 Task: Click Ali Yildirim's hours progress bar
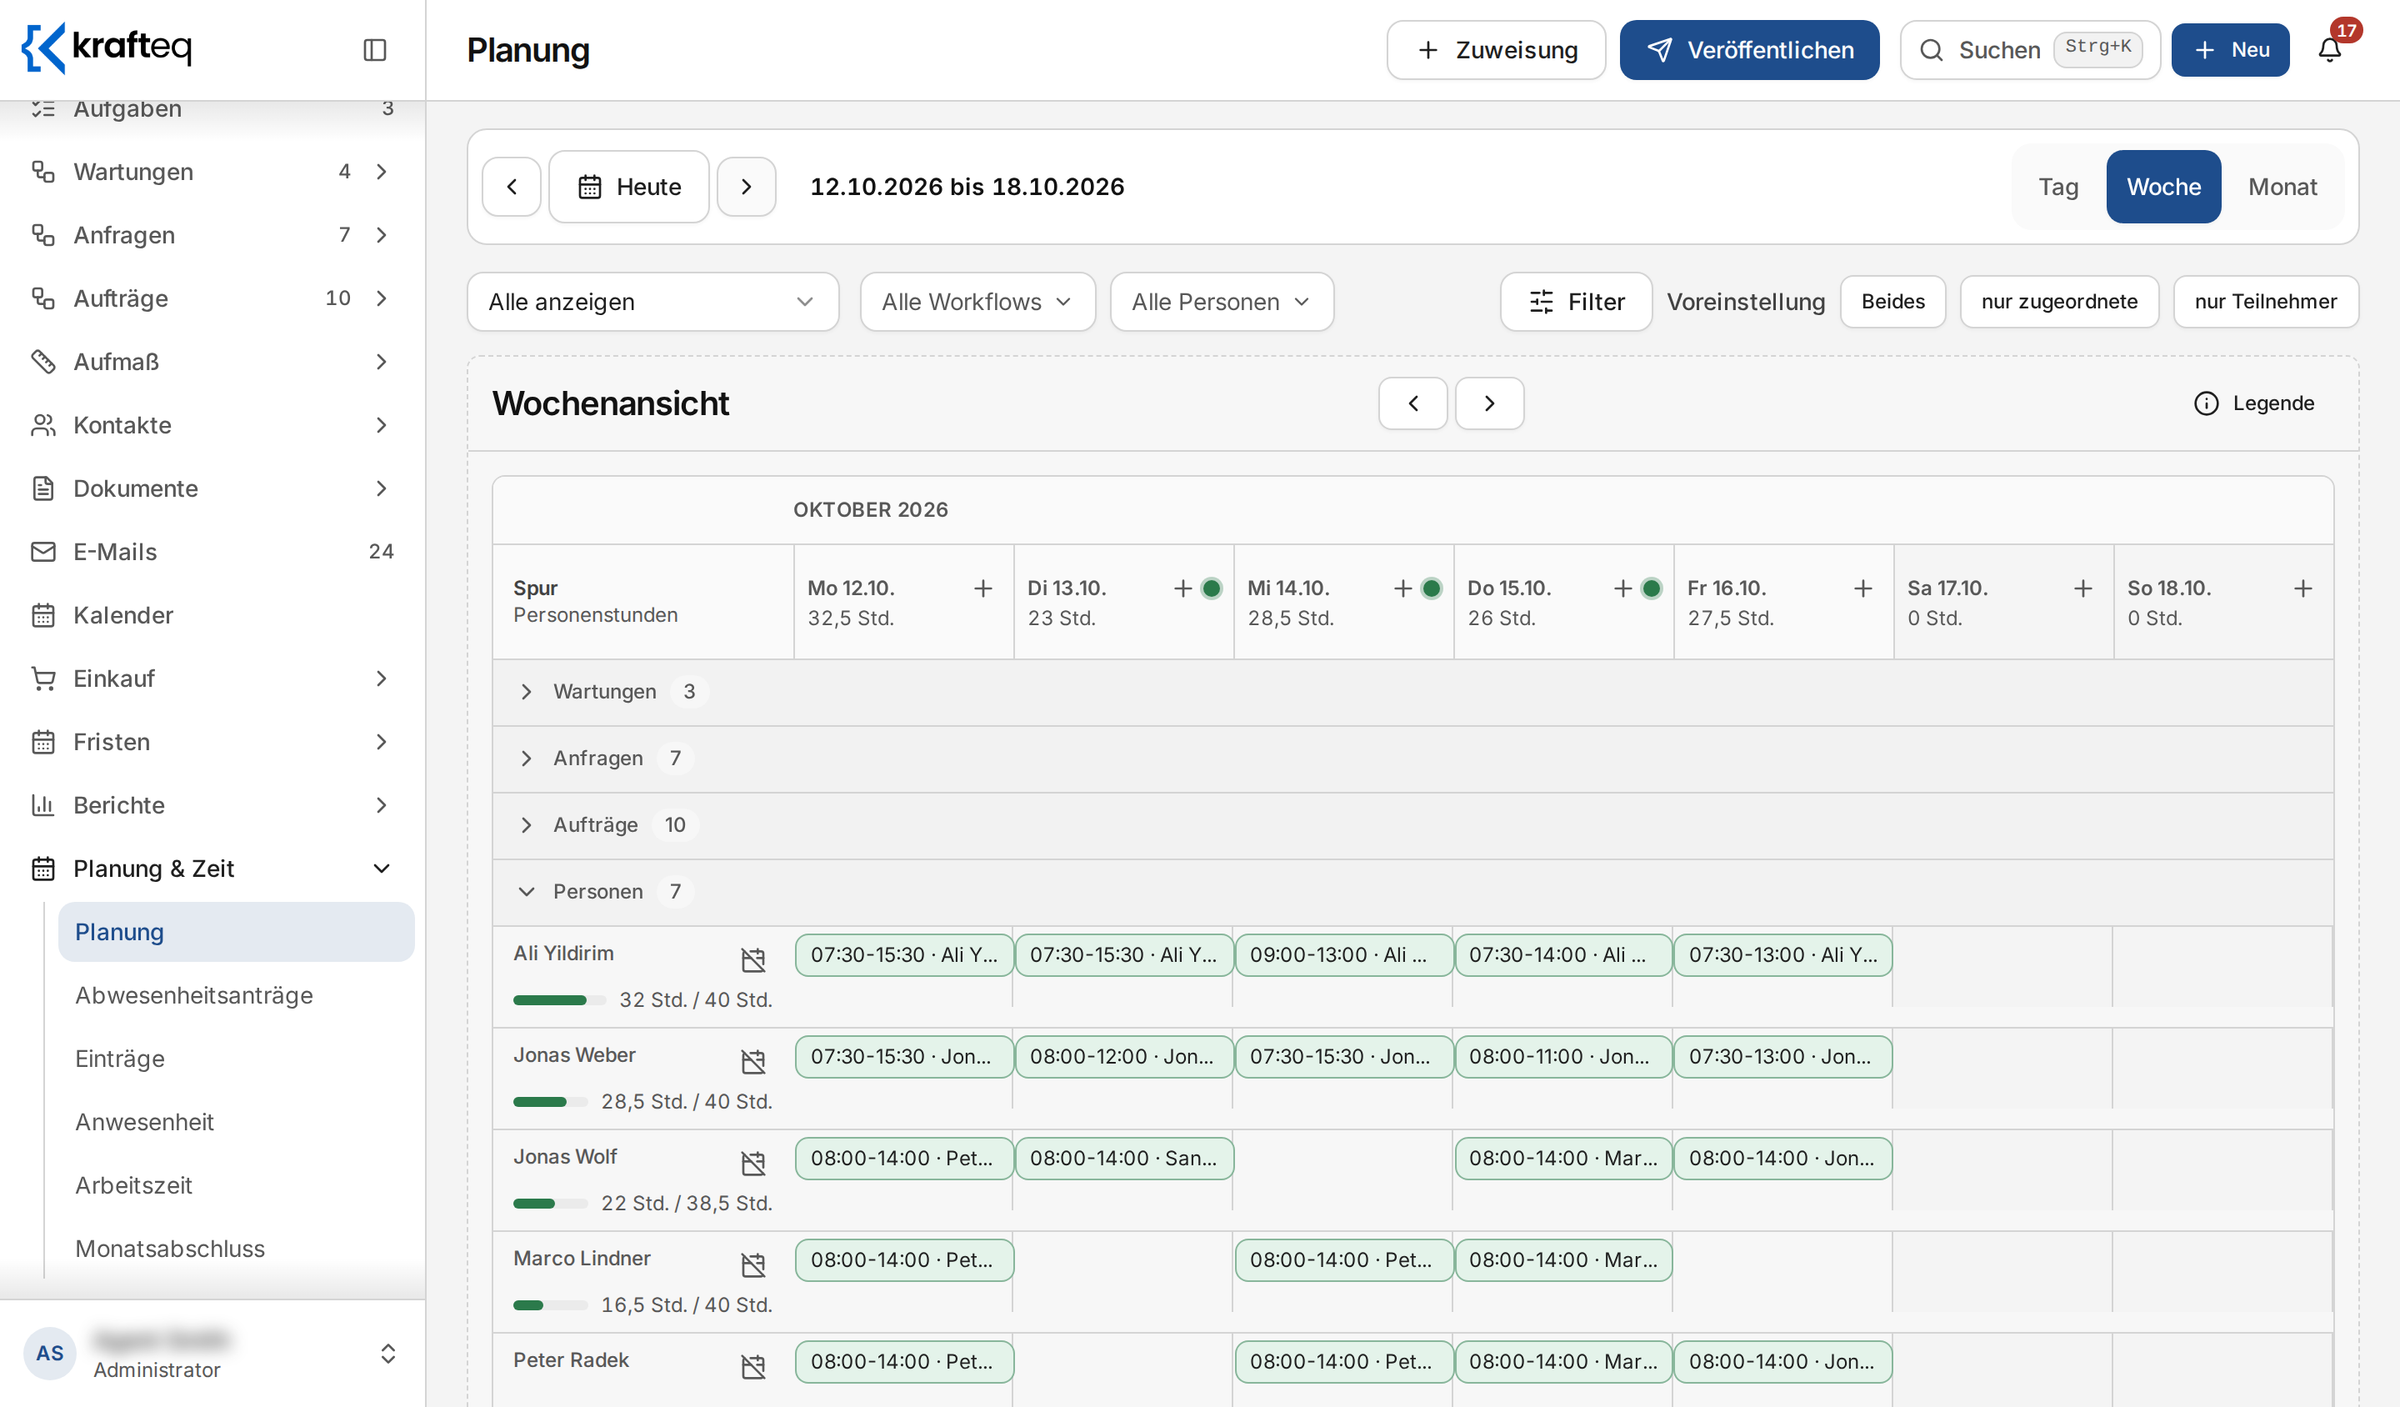point(559,1000)
